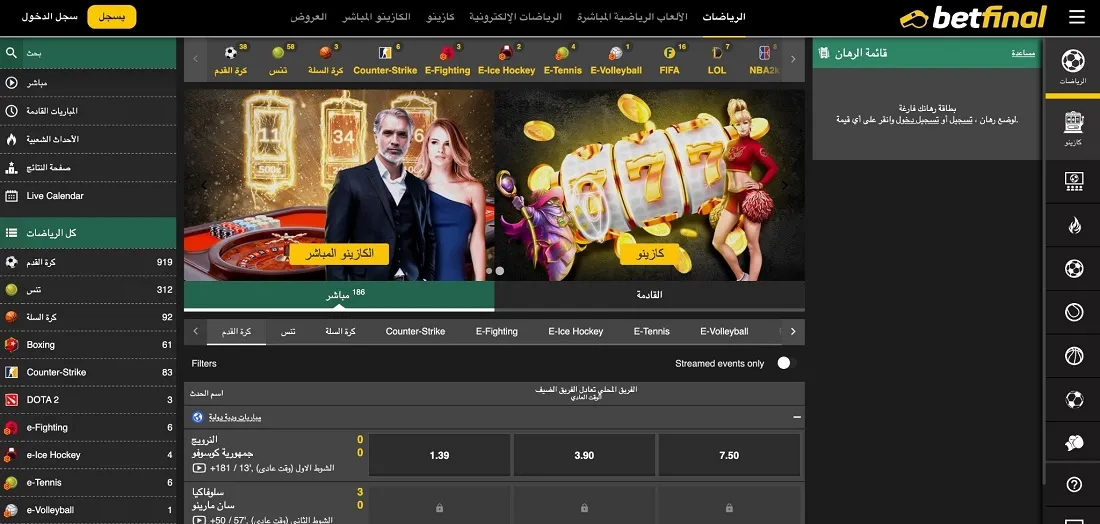Show previous banner with left arrow
The height and width of the screenshot is (524, 1100).
click(204, 185)
